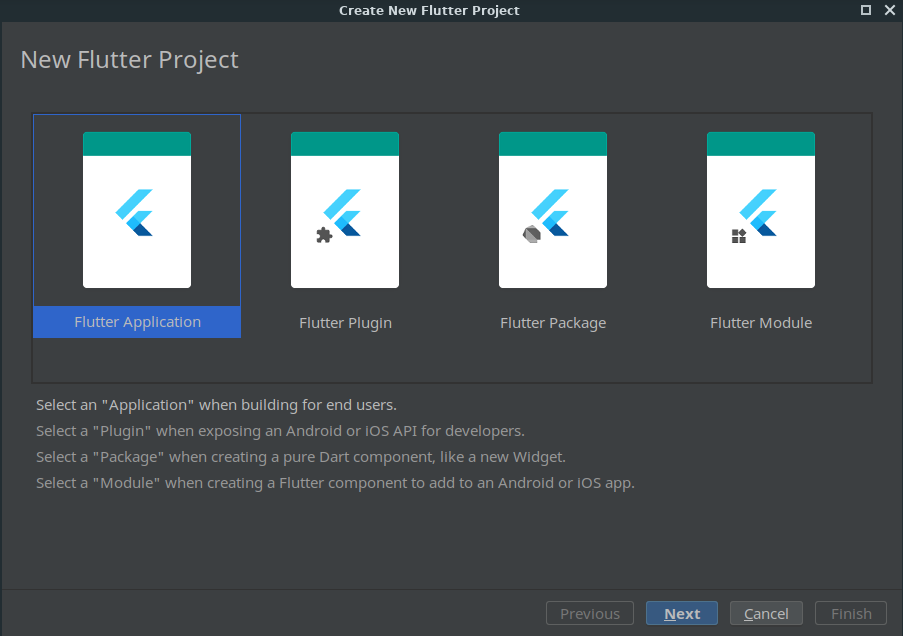This screenshot has height=636, width=903.
Task: Click the Module description line of text
Action: [x=335, y=483]
